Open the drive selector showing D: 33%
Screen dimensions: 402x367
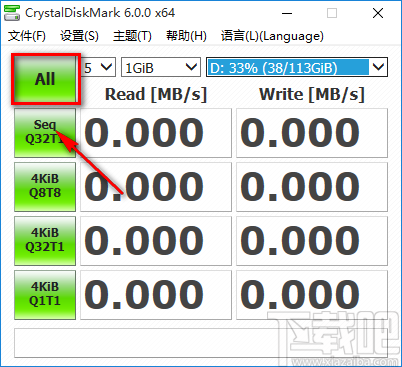click(297, 67)
